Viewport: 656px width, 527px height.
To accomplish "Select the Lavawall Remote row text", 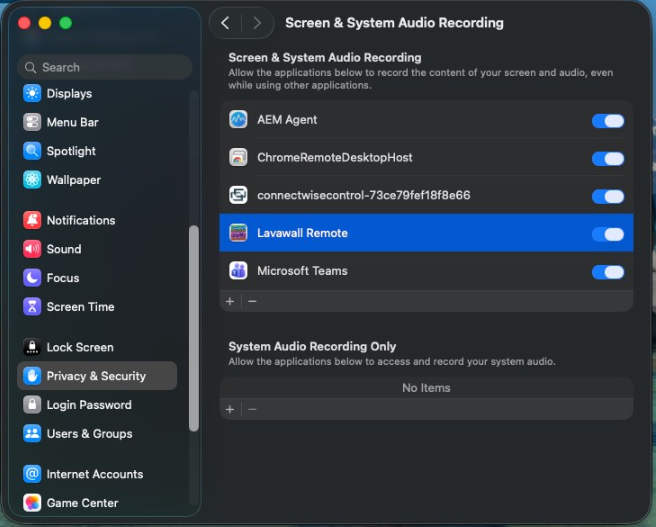I will click(x=302, y=233).
